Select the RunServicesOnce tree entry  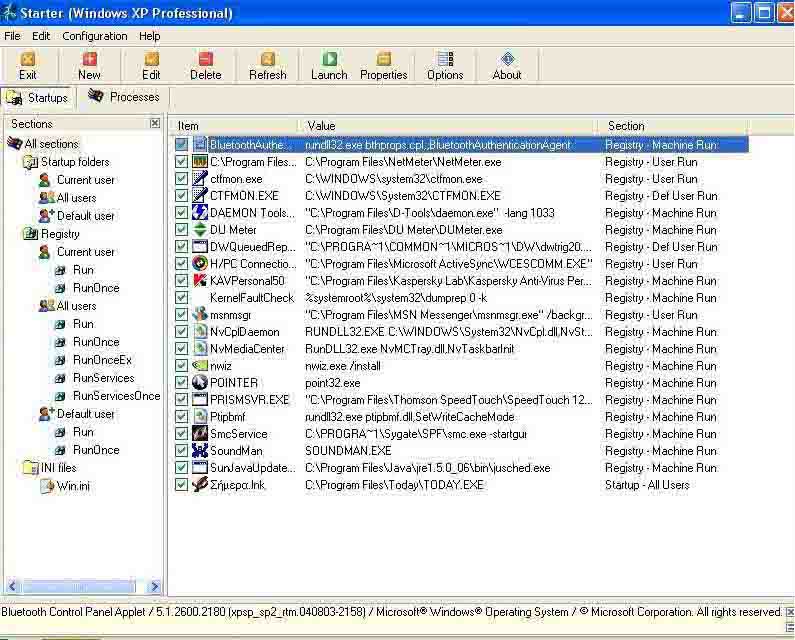[116, 396]
